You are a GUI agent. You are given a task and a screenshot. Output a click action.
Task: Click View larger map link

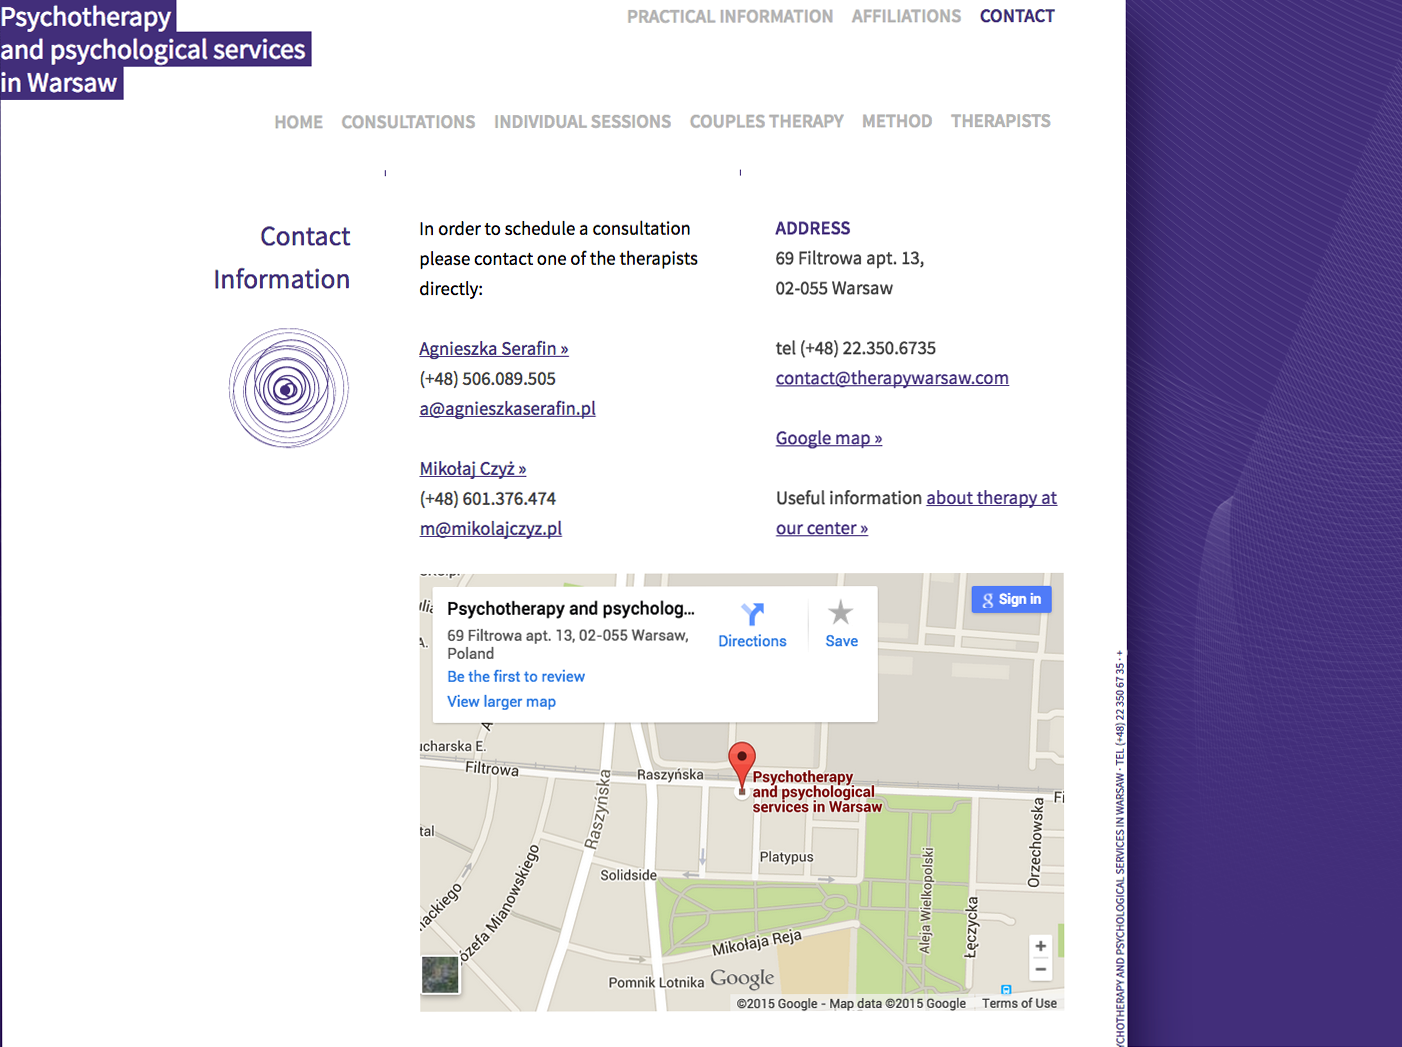[x=501, y=702]
